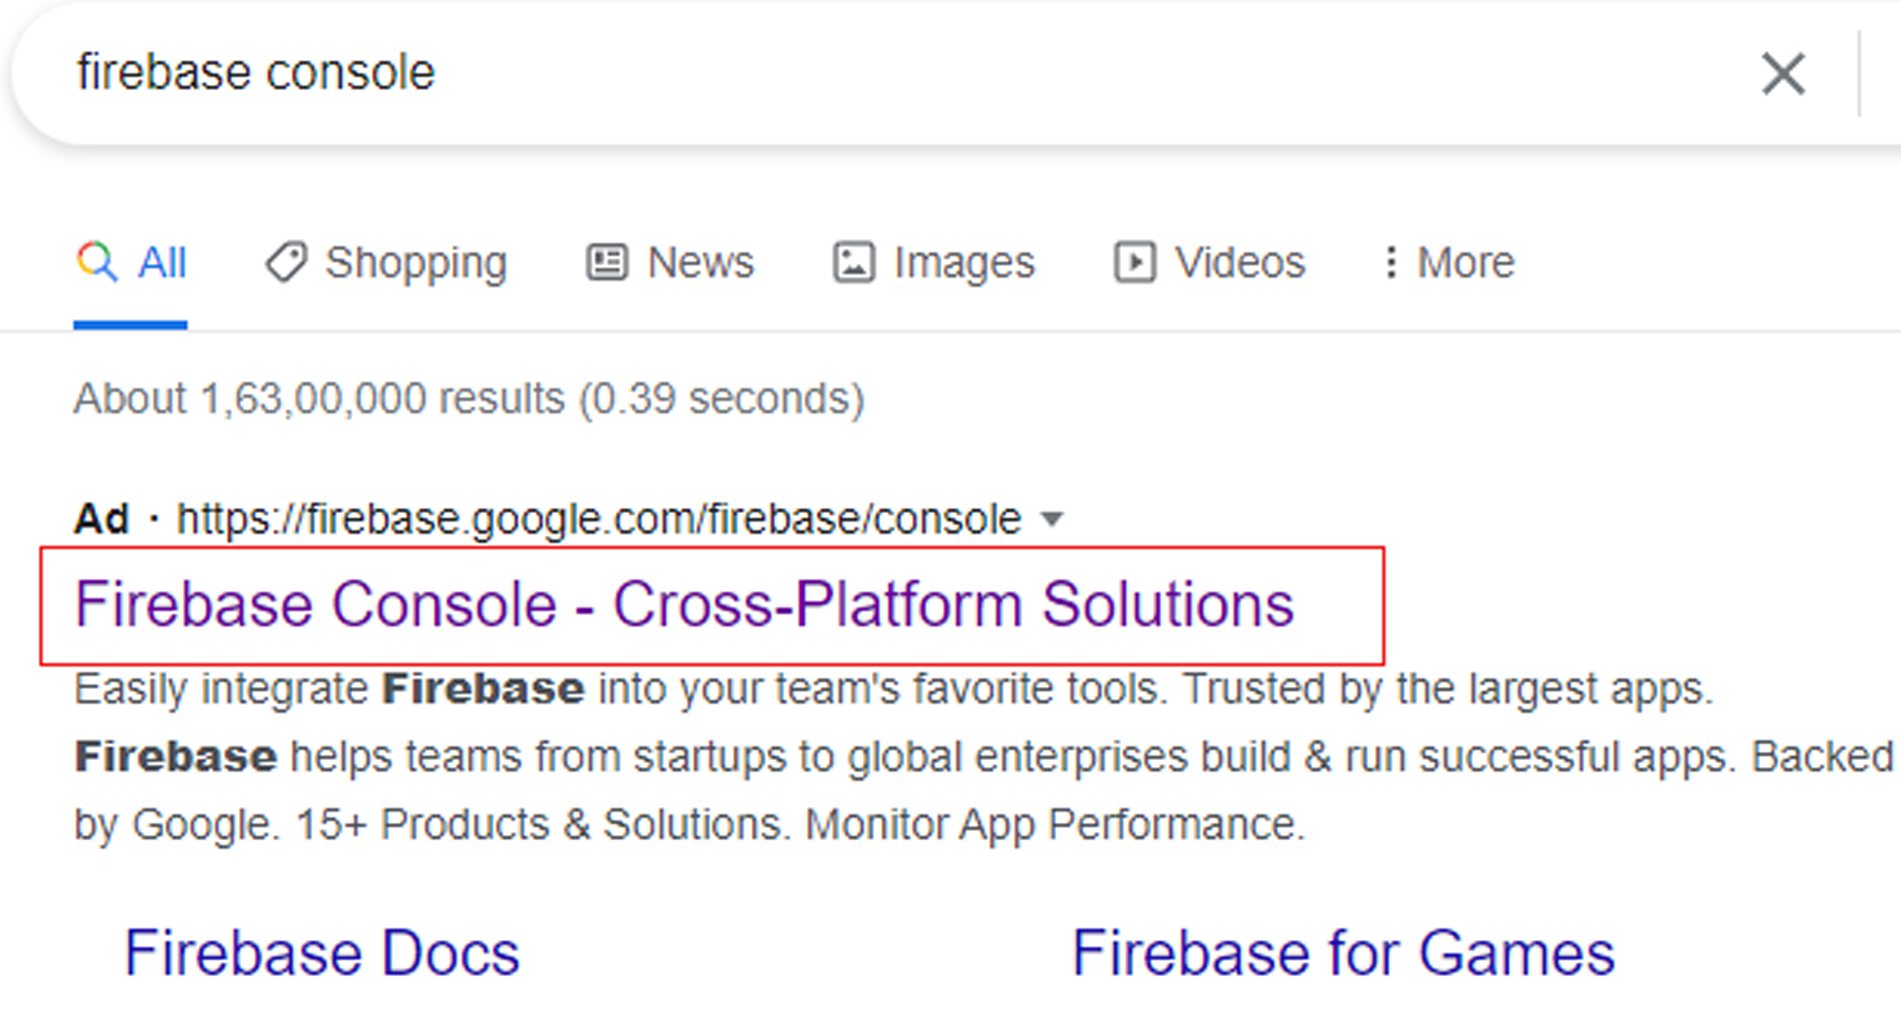Screen dimensions: 1901x1009
Task: Visit the Firebase for Games sitelink
Action: [1343, 952]
